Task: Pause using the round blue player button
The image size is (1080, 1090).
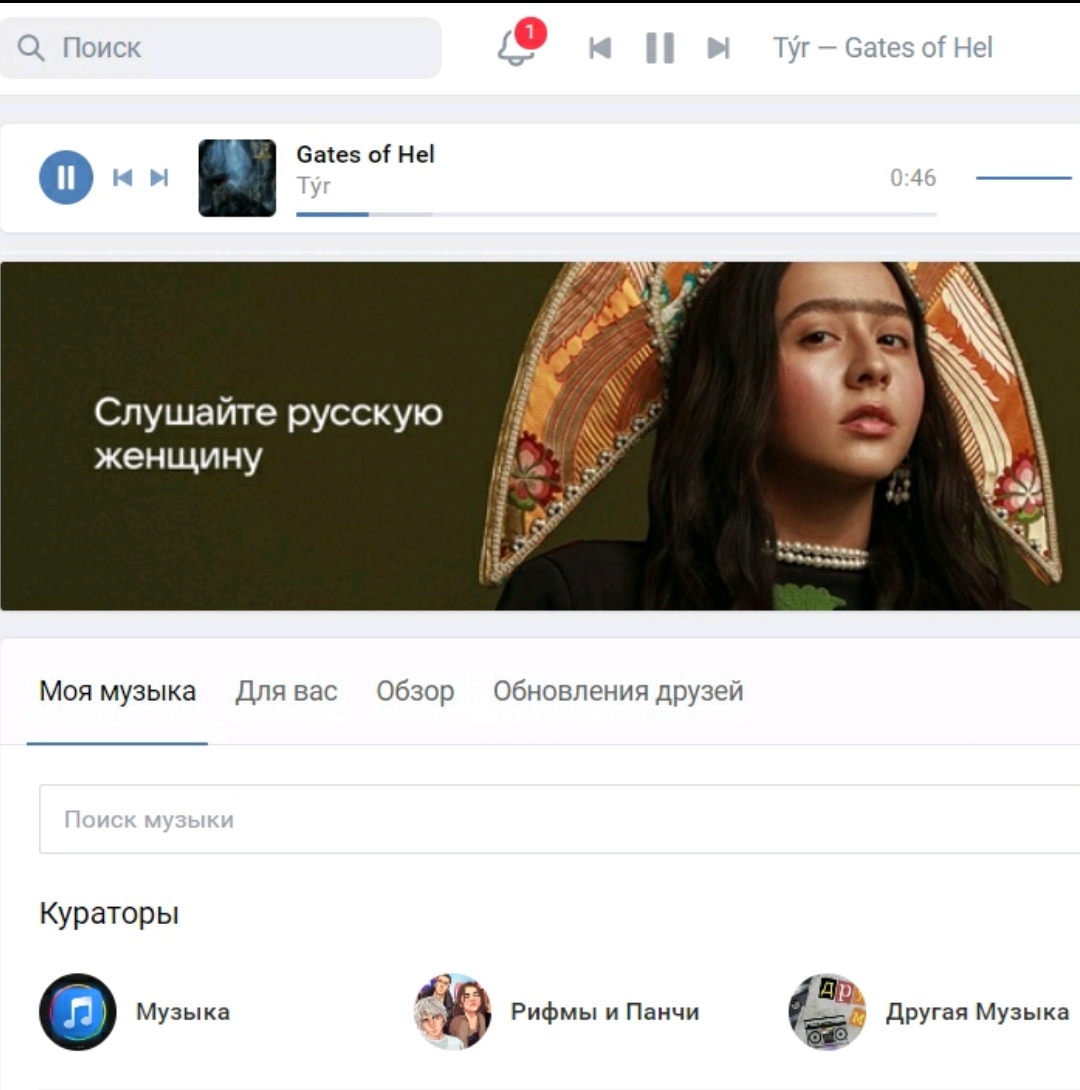Action: [x=66, y=177]
